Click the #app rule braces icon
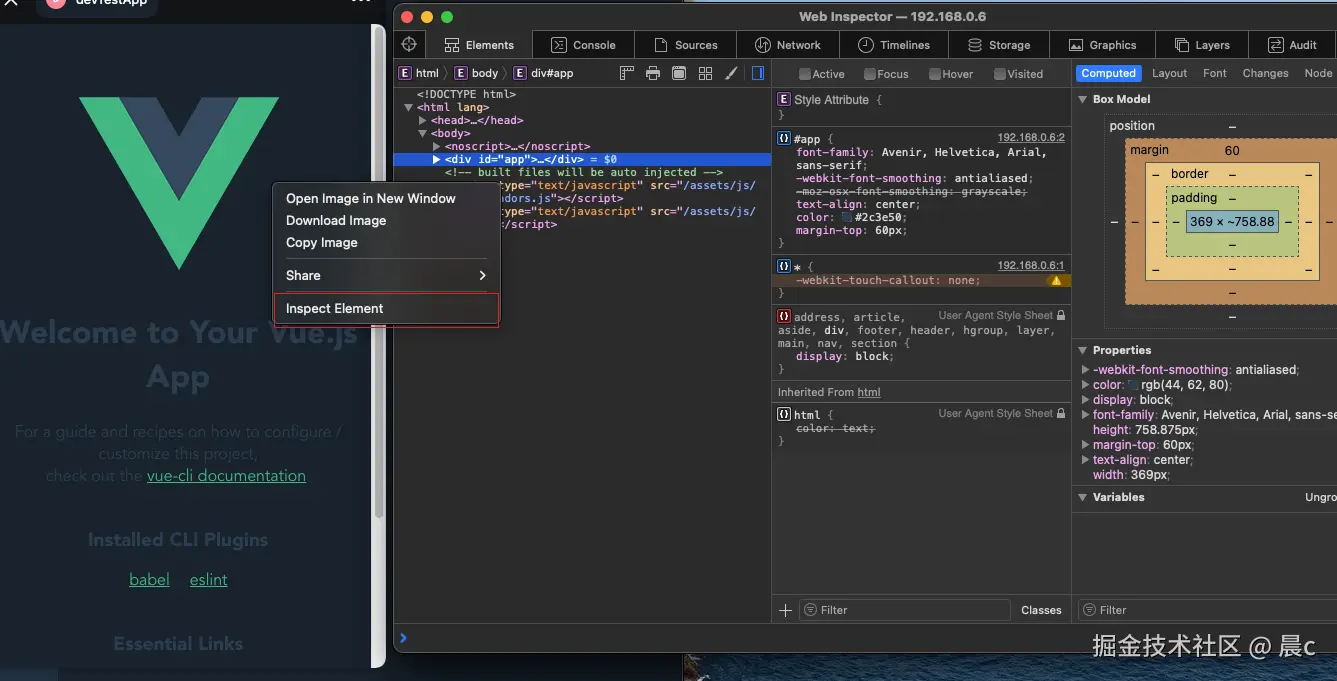1337x681 pixels. click(784, 139)
